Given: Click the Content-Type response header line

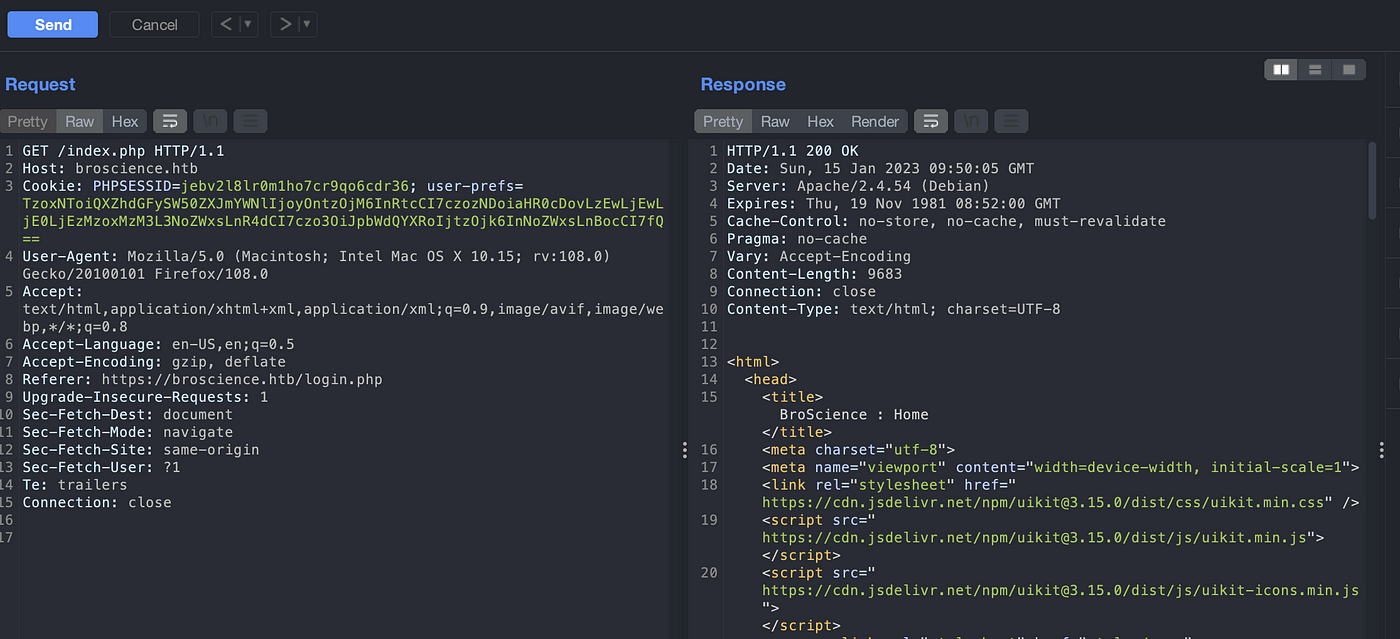Looking at the screenshot, I should (x=893, y=309).
